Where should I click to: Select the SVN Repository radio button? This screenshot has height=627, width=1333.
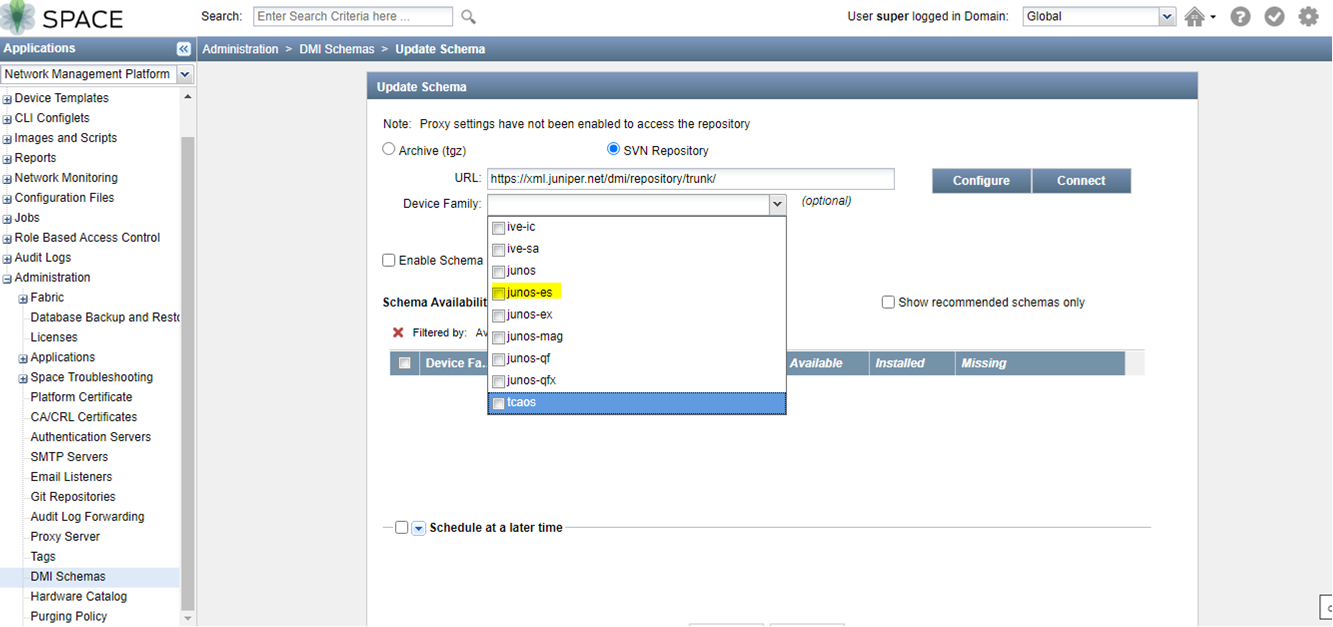click(614, 149)
